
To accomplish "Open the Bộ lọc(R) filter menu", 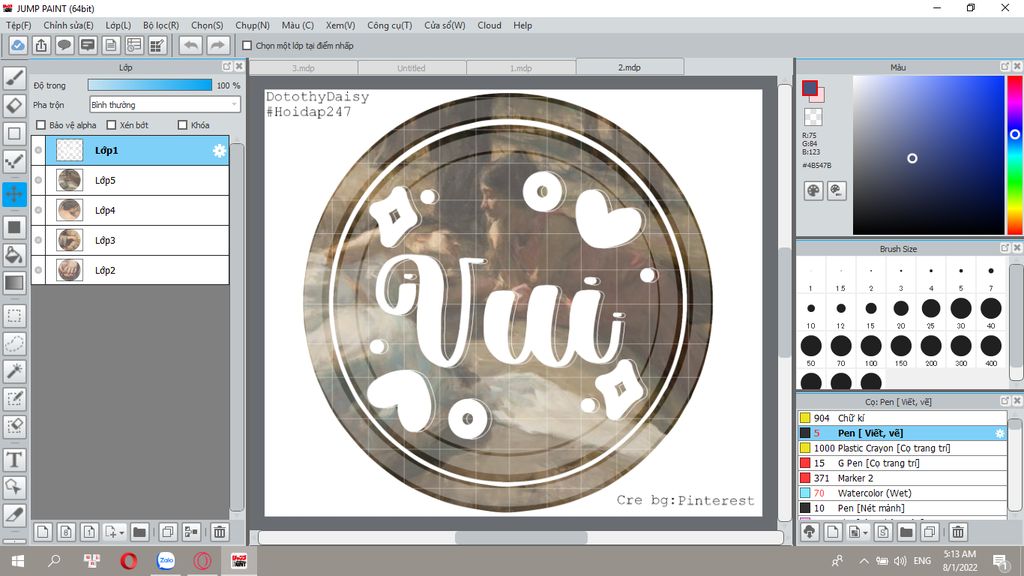I will [x=161, y=25].
